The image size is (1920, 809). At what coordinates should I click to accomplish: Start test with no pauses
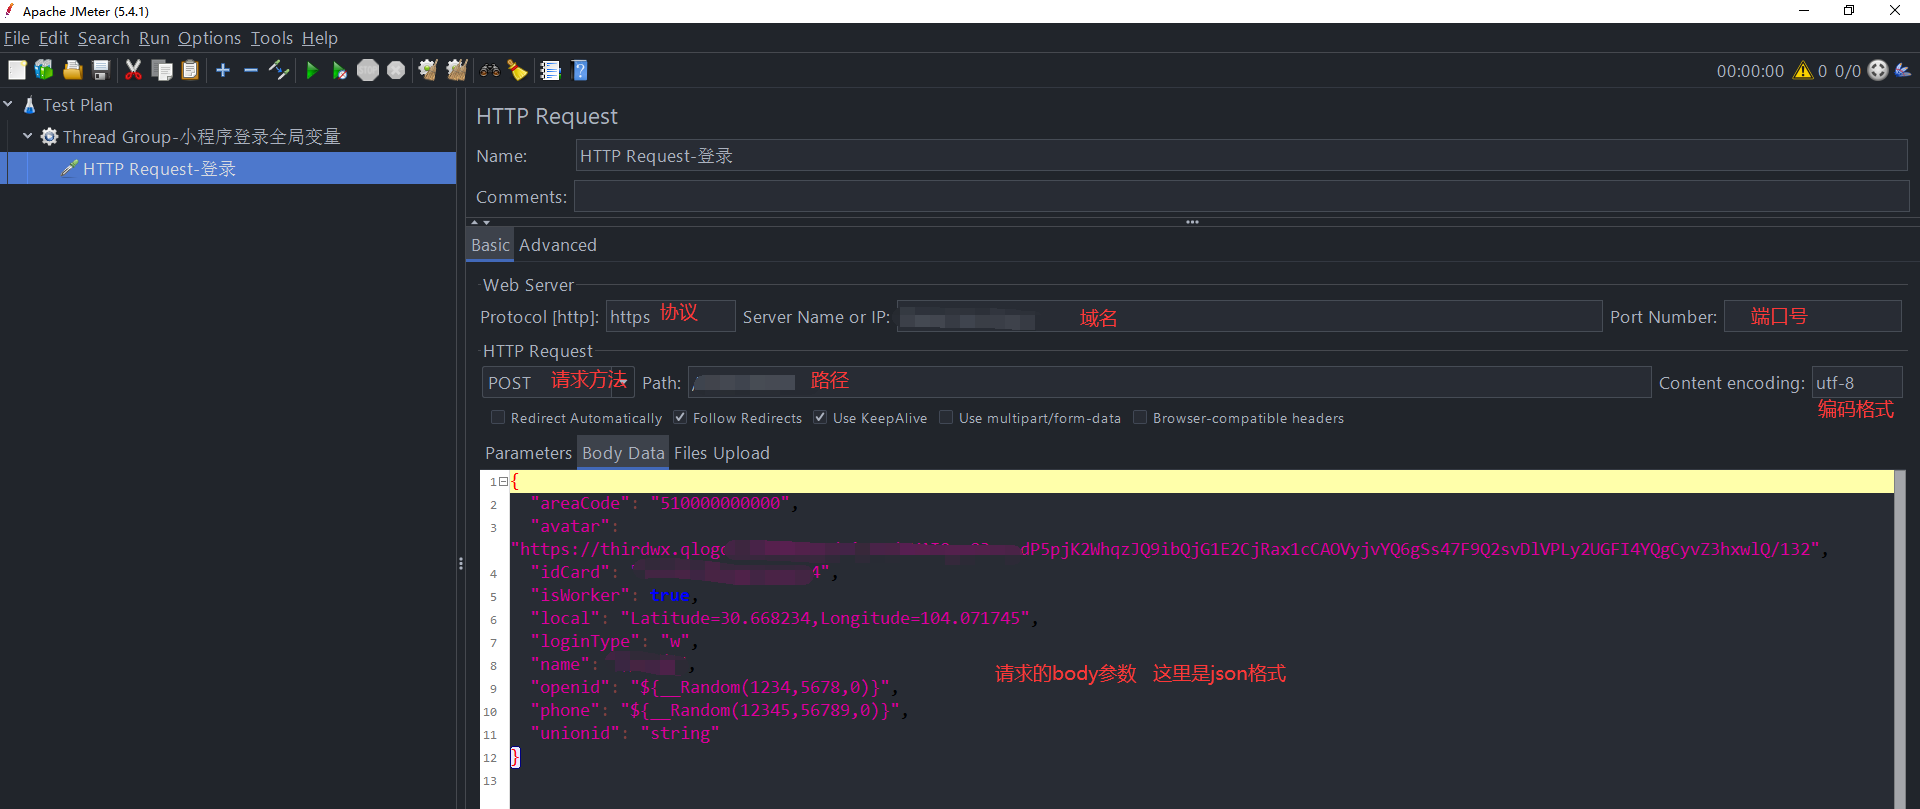coord(340,70)
